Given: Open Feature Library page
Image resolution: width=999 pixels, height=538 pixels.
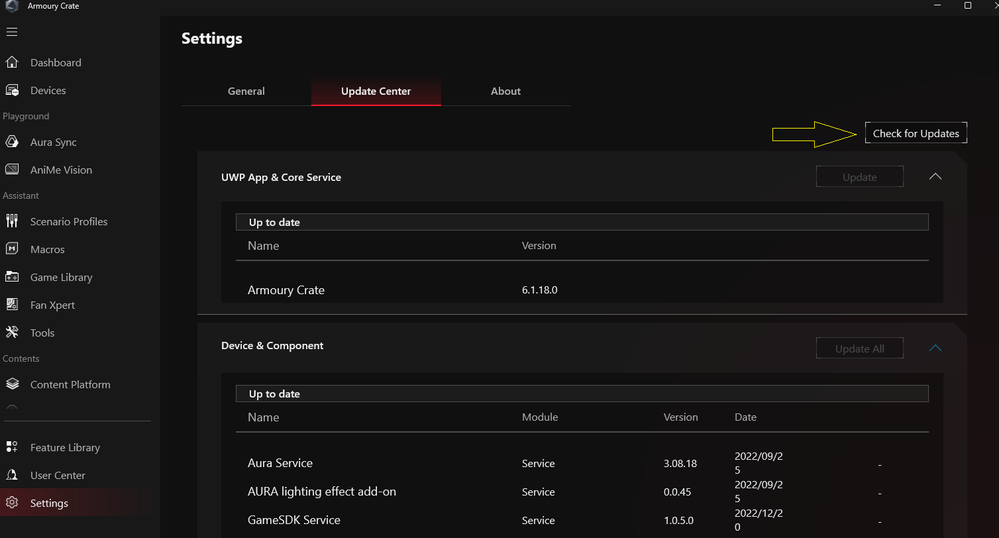Looking at the screenshot, I should 65,447.
